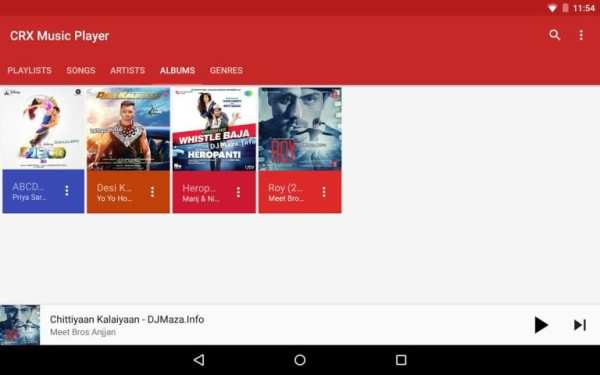Open the Roy album cover art
This screenshot has width=600, height=375.
click(300, 129)
